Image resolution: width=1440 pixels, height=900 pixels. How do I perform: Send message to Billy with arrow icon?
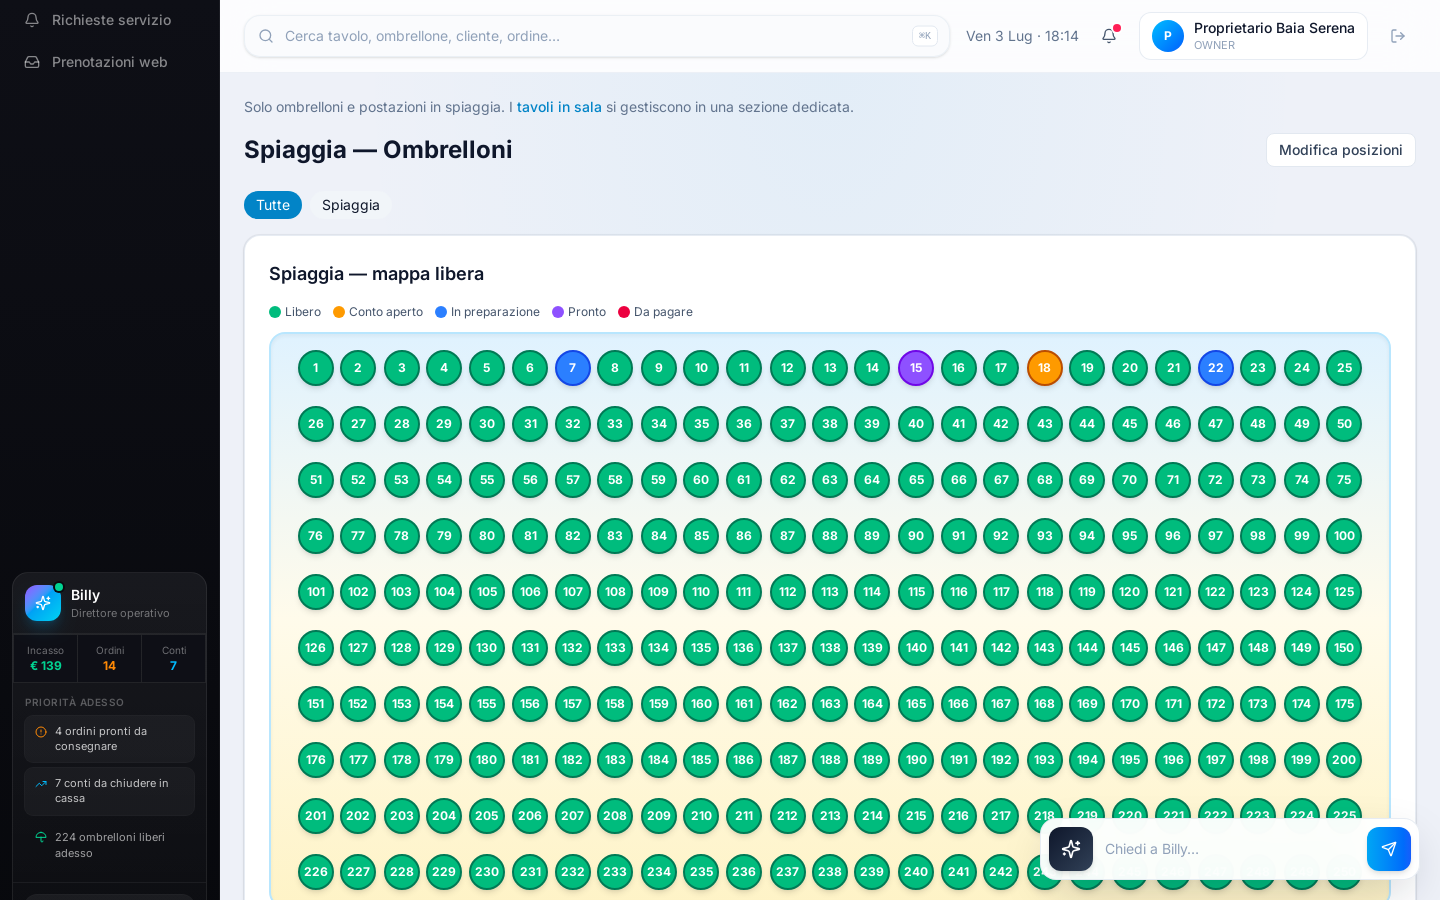click(x=1389, y=849)
